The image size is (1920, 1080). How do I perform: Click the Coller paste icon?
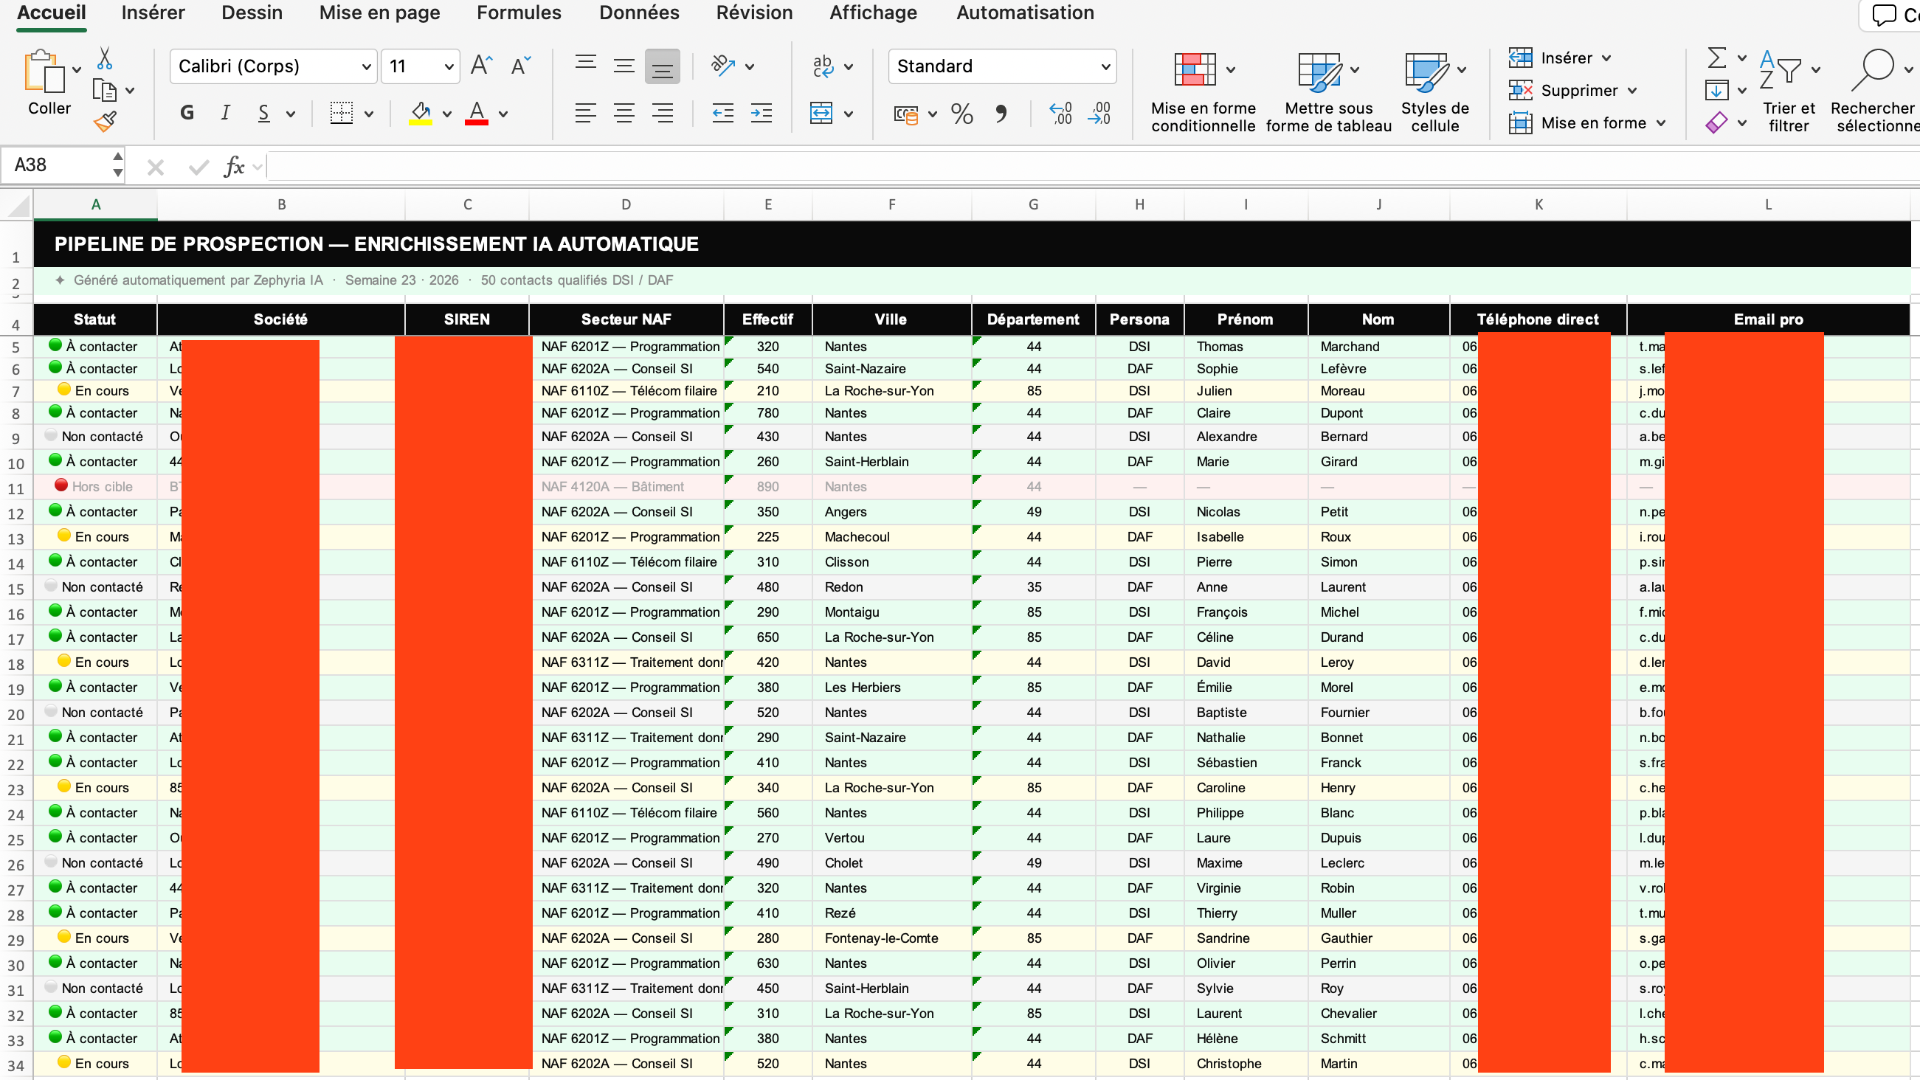pos(43,72)
